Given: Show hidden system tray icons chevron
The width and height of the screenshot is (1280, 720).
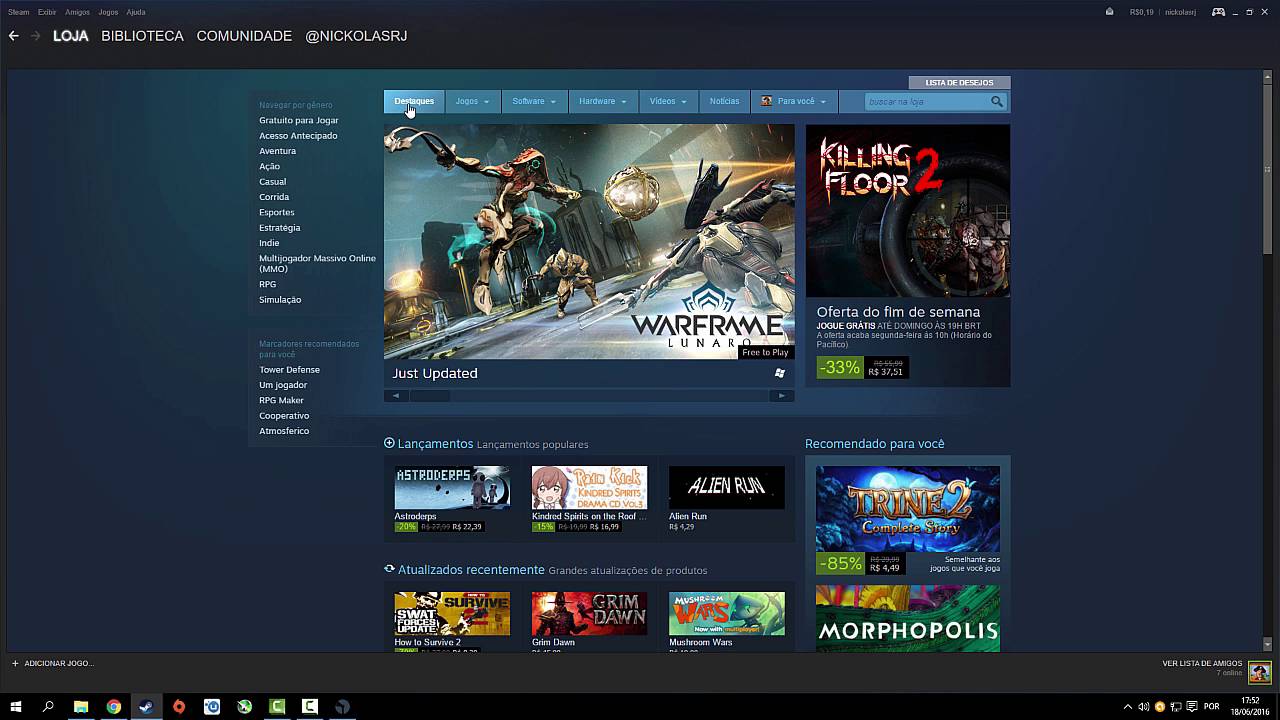Looking at the screenshot, I should pyautogui.click(x=1128, y=706).
